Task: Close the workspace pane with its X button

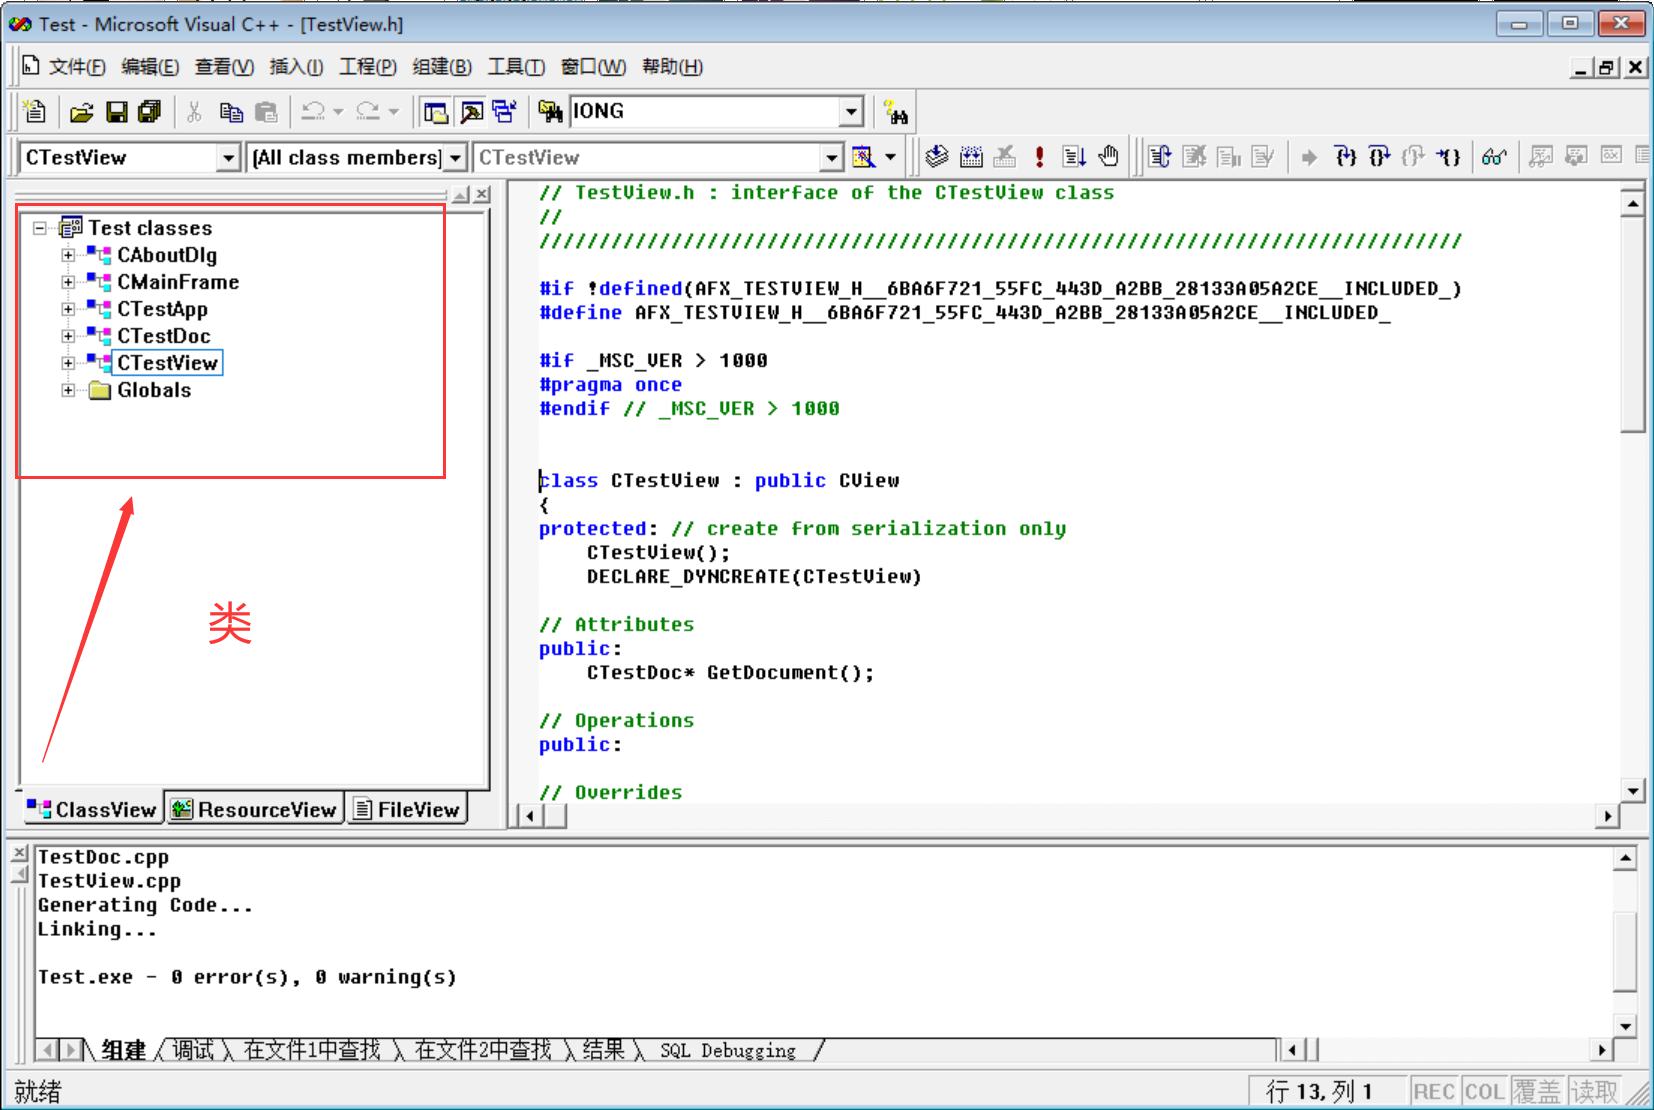Action: 482,195
